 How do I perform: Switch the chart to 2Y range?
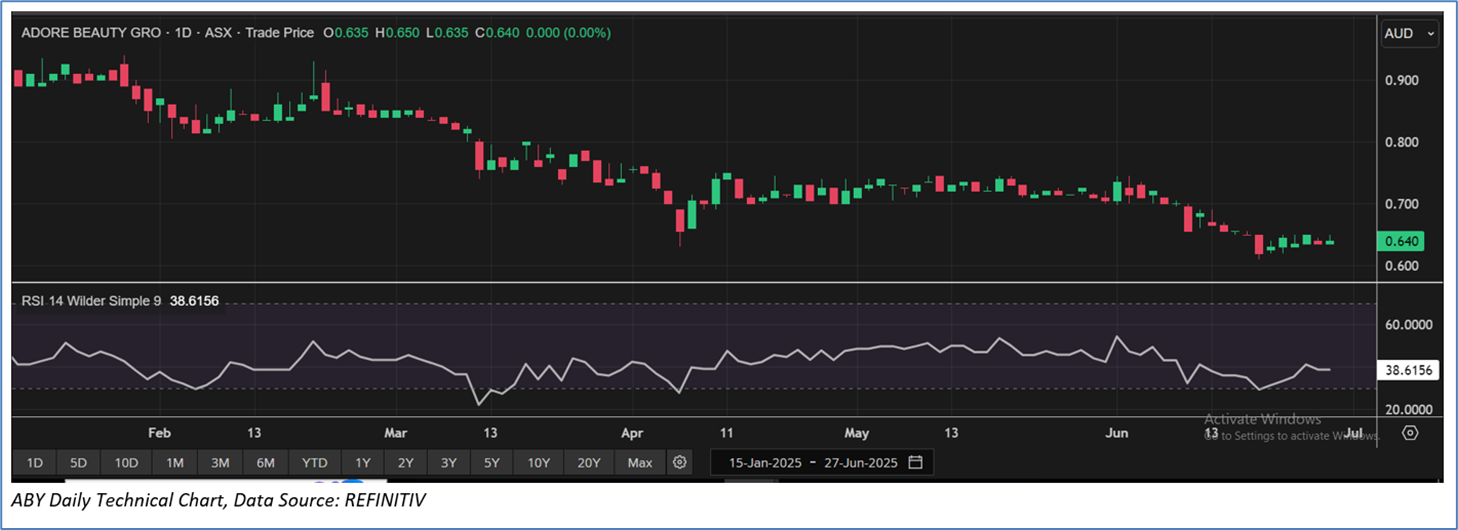coord(405,462)
